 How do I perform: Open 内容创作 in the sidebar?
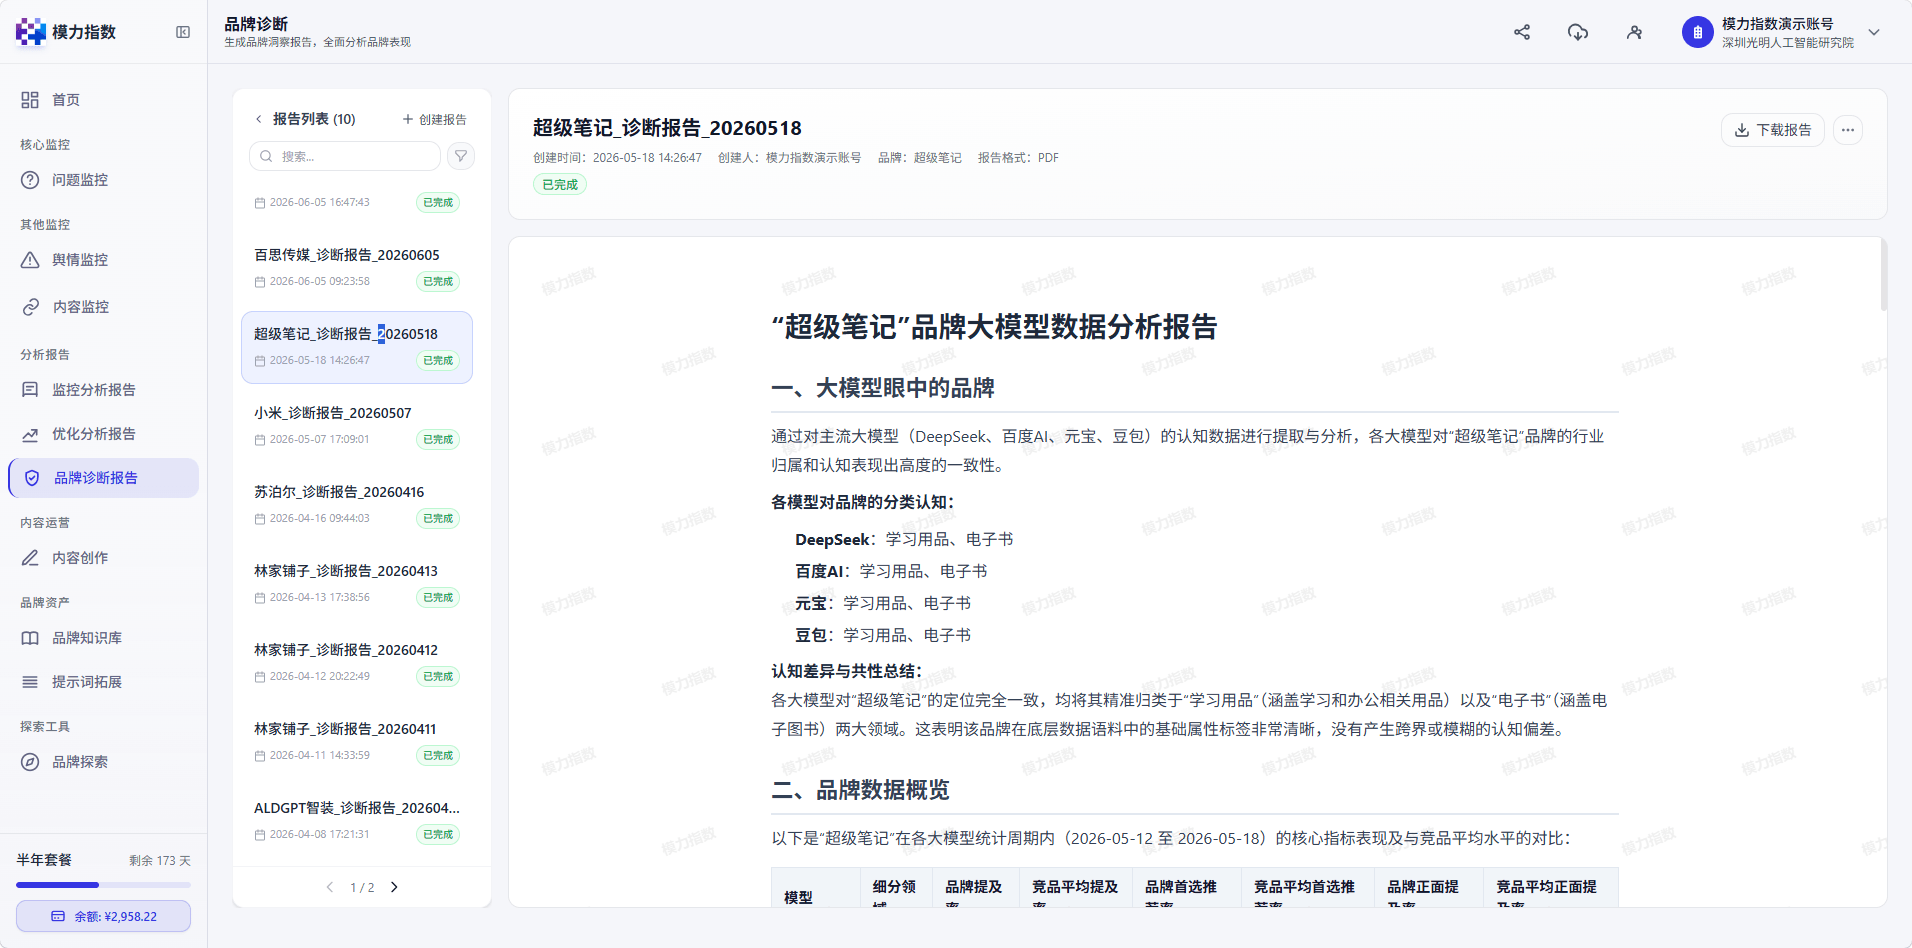(x=104, y=558)
